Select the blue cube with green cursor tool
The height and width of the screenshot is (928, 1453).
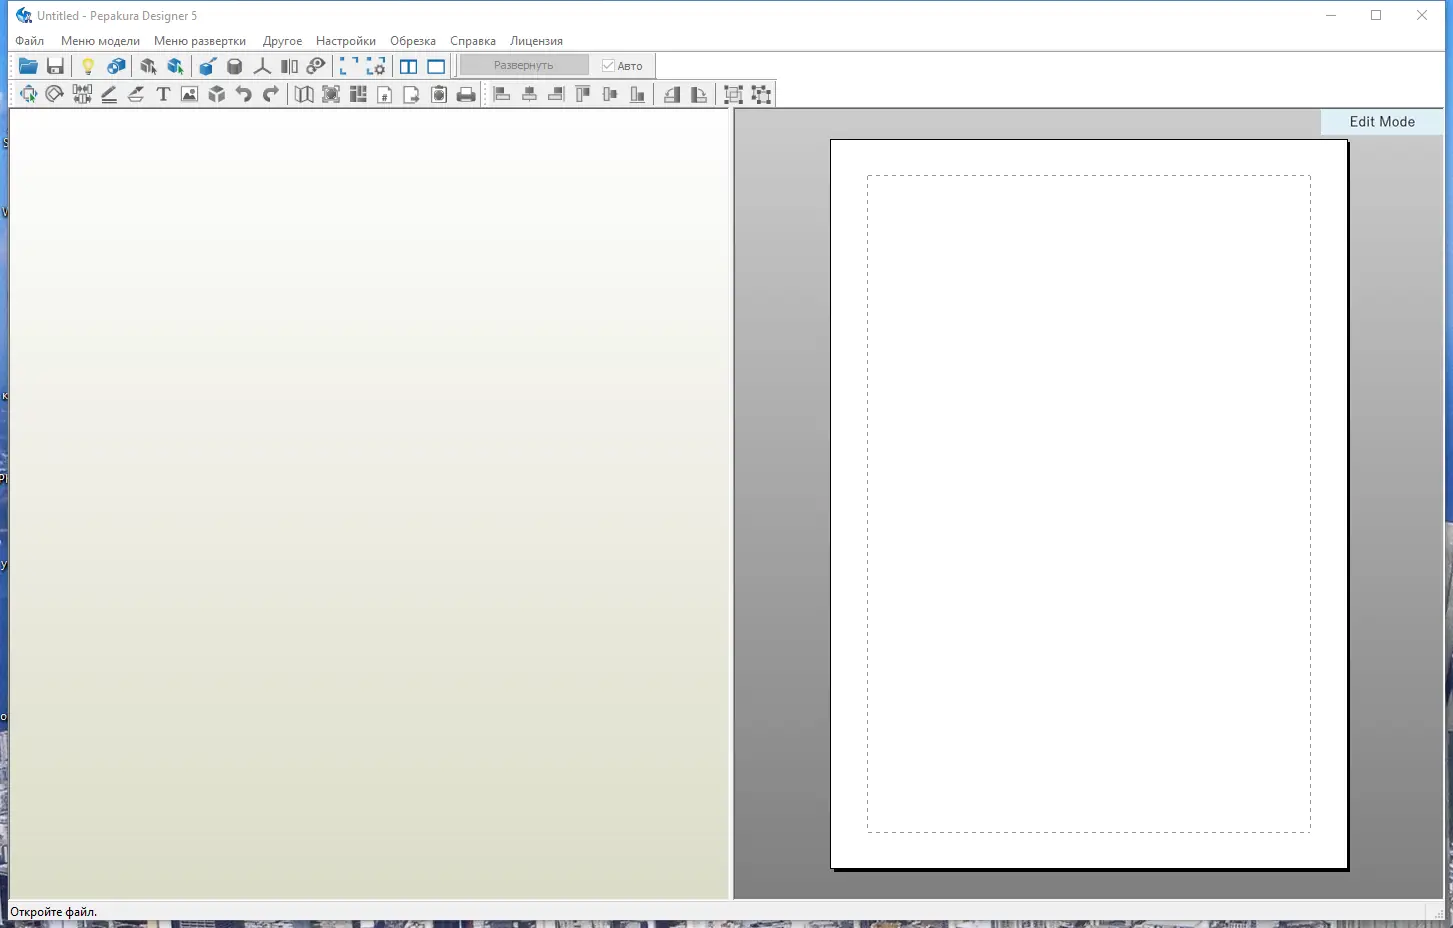tap(176, 66)
